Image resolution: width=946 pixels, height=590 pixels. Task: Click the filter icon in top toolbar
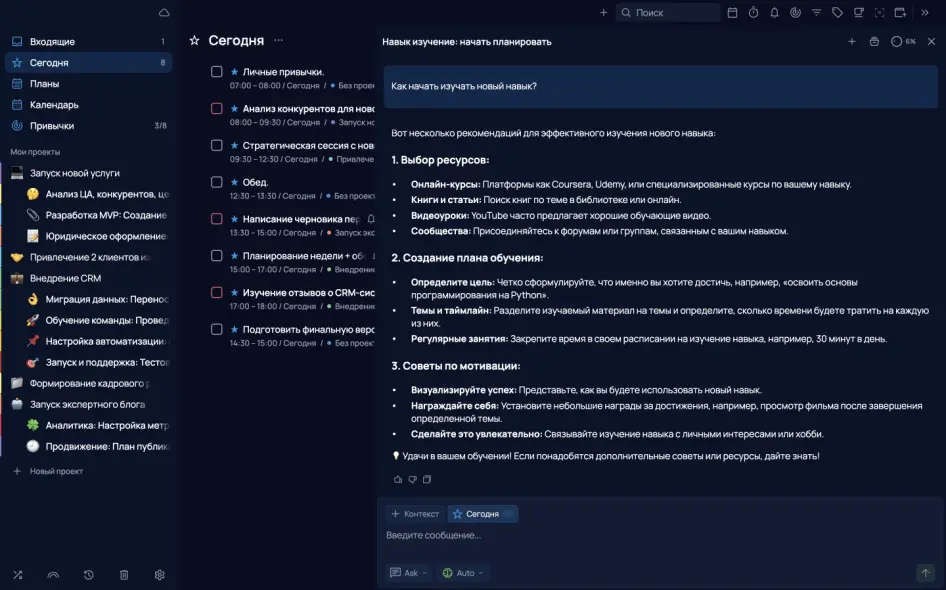816,13
